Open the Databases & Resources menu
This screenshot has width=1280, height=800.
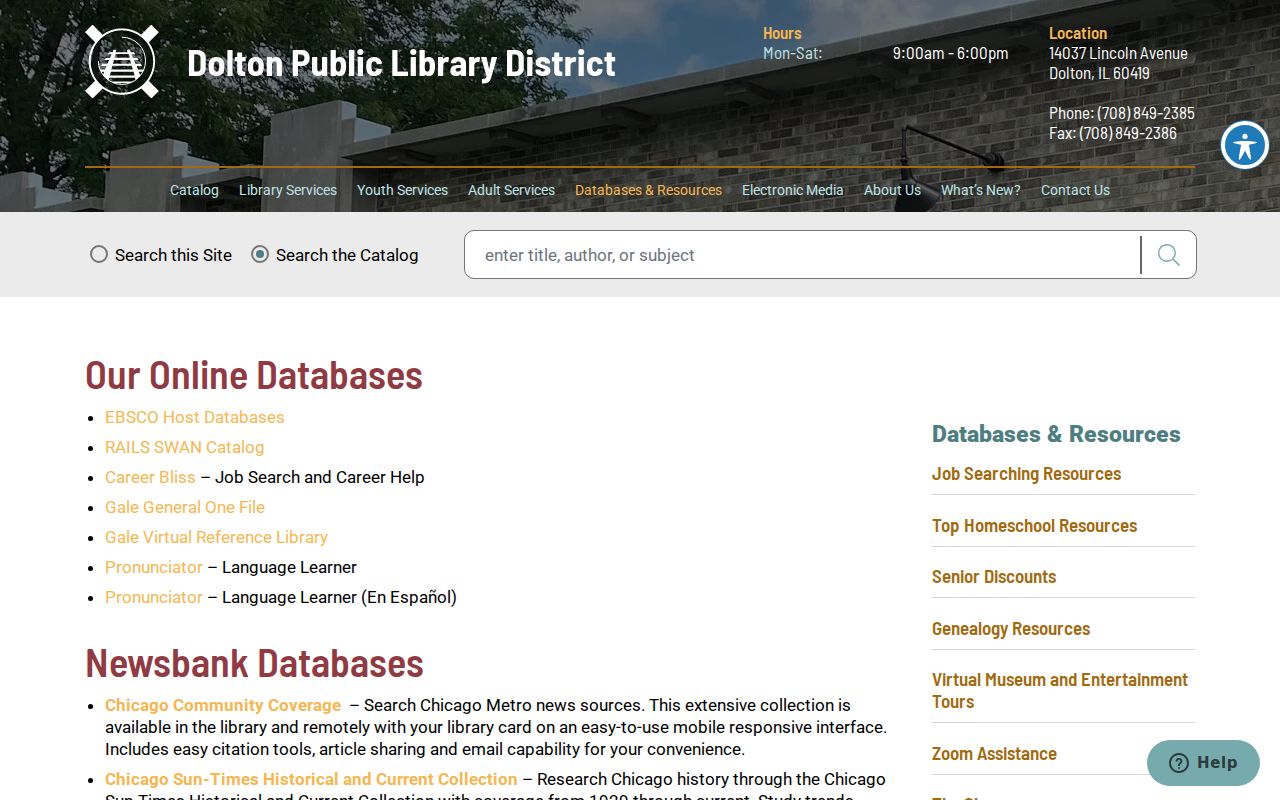coord(648,190)
